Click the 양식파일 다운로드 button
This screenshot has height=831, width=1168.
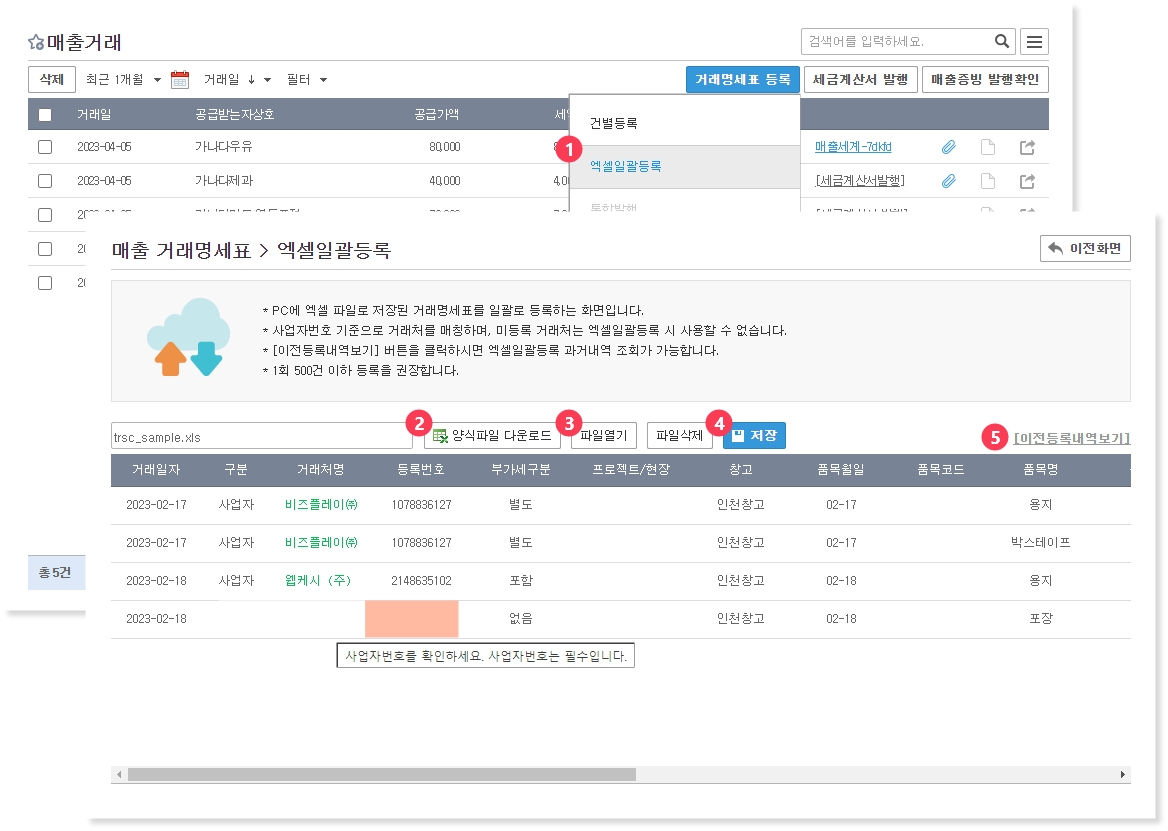(493, 436)
